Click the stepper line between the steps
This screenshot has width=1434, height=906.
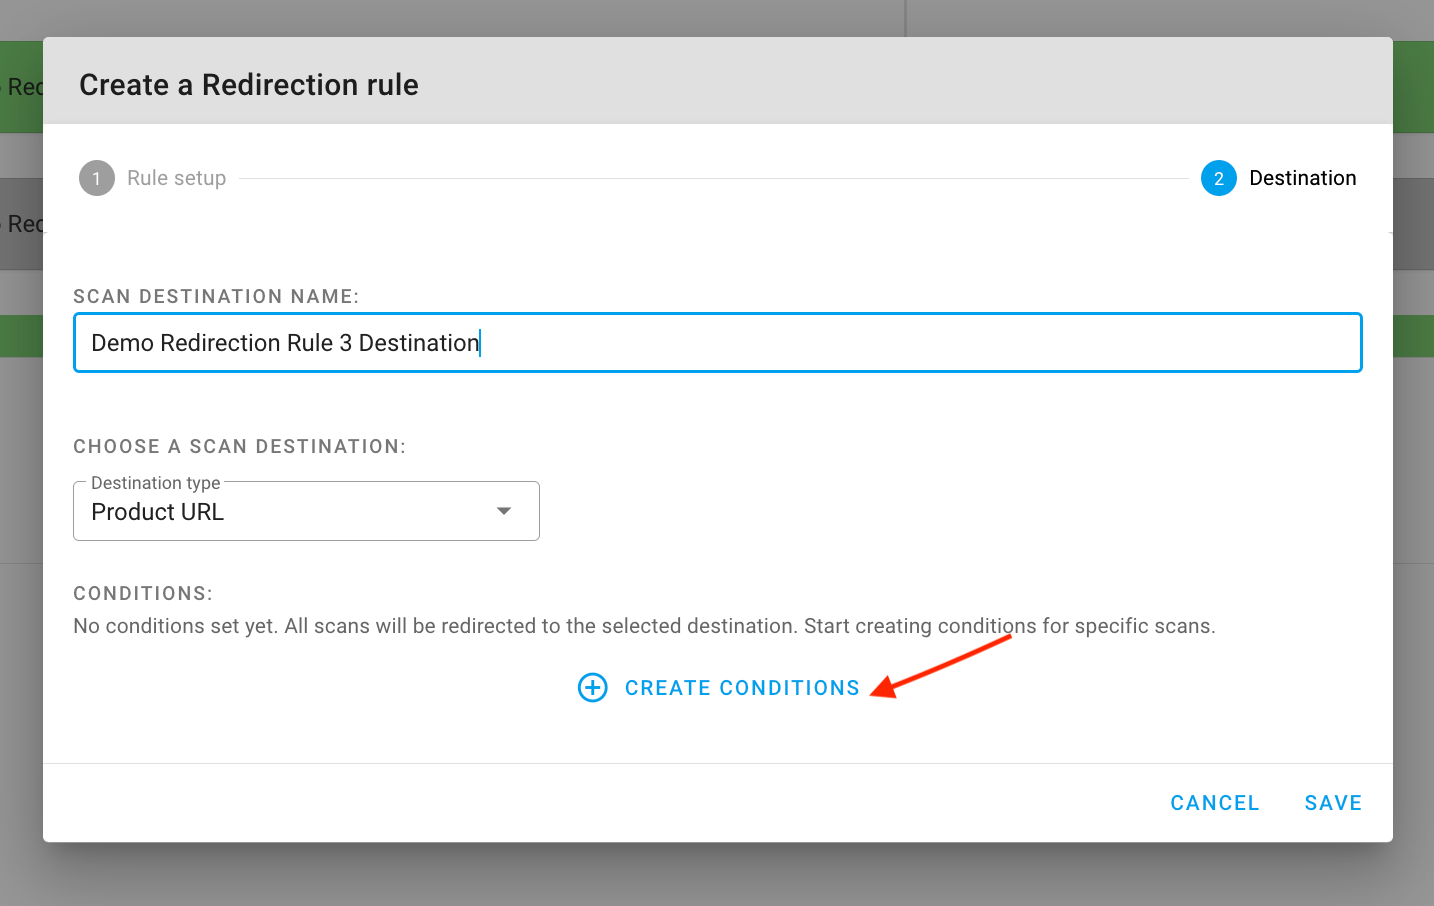(713, 179)
